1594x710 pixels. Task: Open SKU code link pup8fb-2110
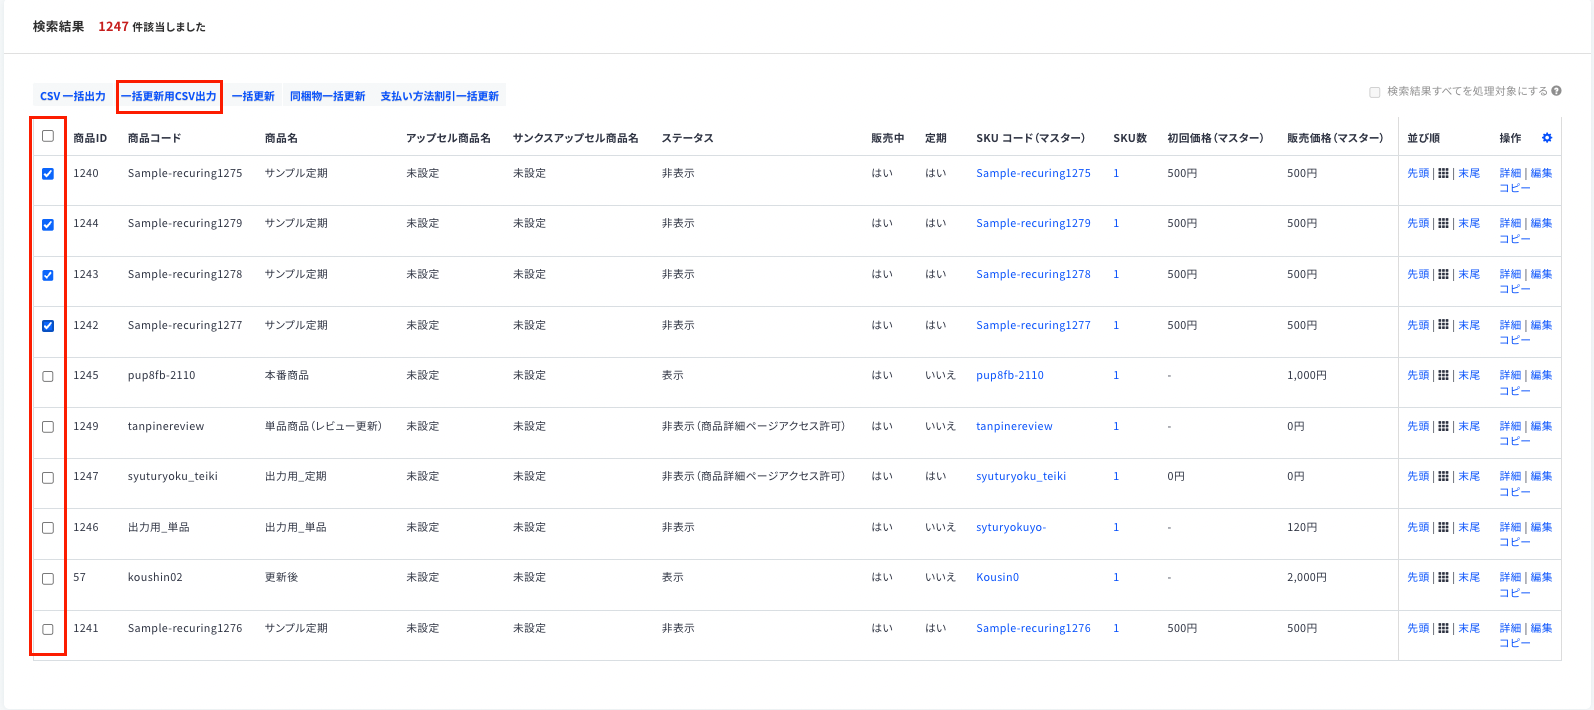tap(1010, 375)
